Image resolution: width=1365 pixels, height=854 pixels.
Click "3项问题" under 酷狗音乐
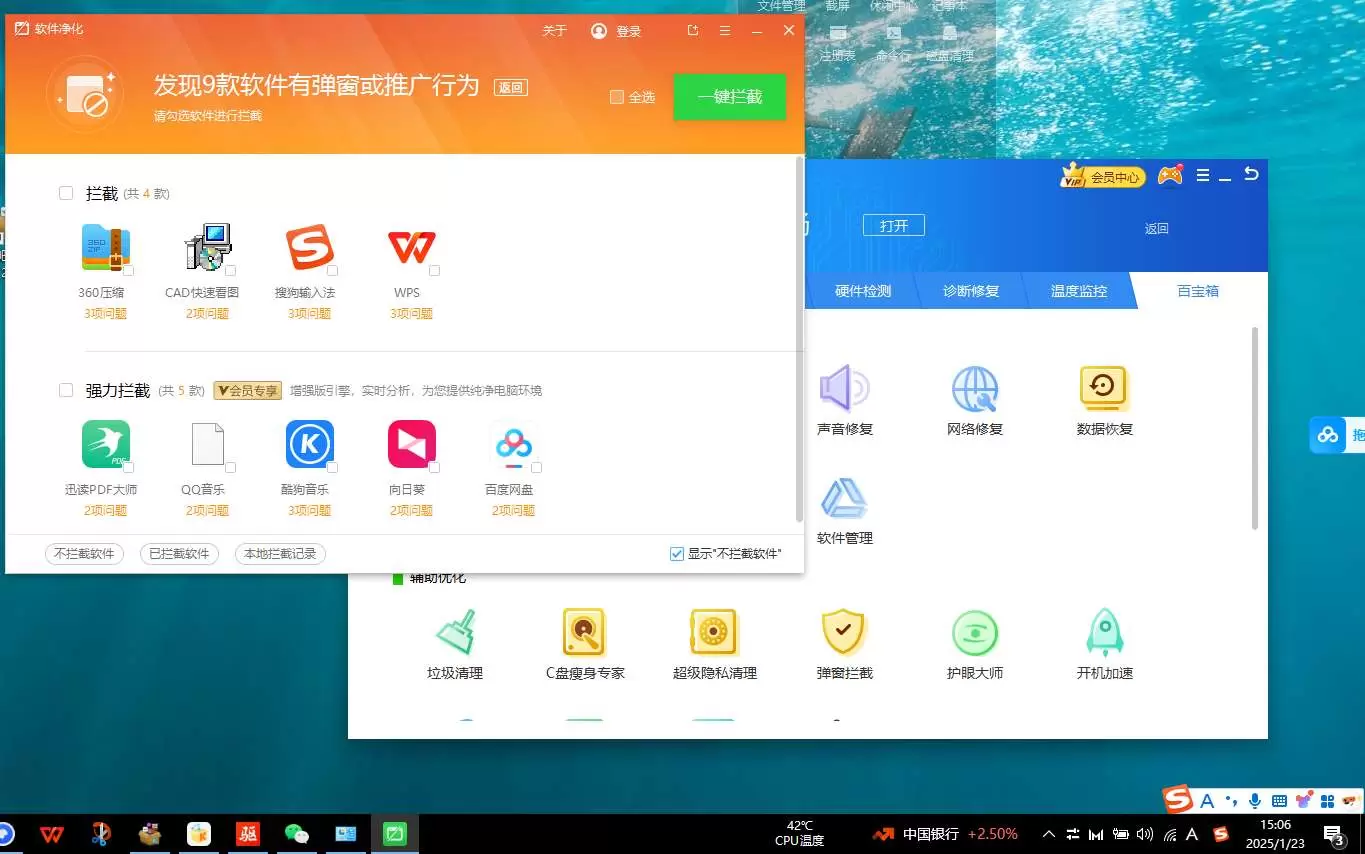click(310, 510)
